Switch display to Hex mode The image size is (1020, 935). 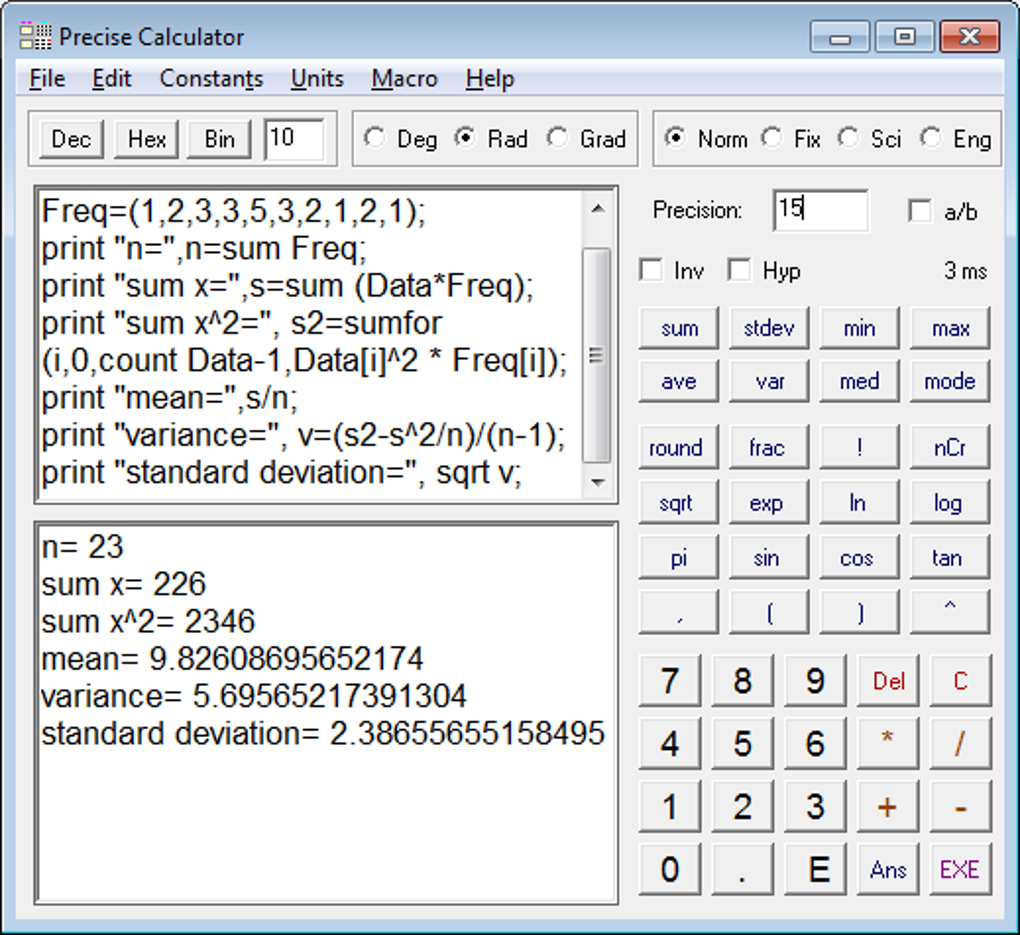click(146, 140)
